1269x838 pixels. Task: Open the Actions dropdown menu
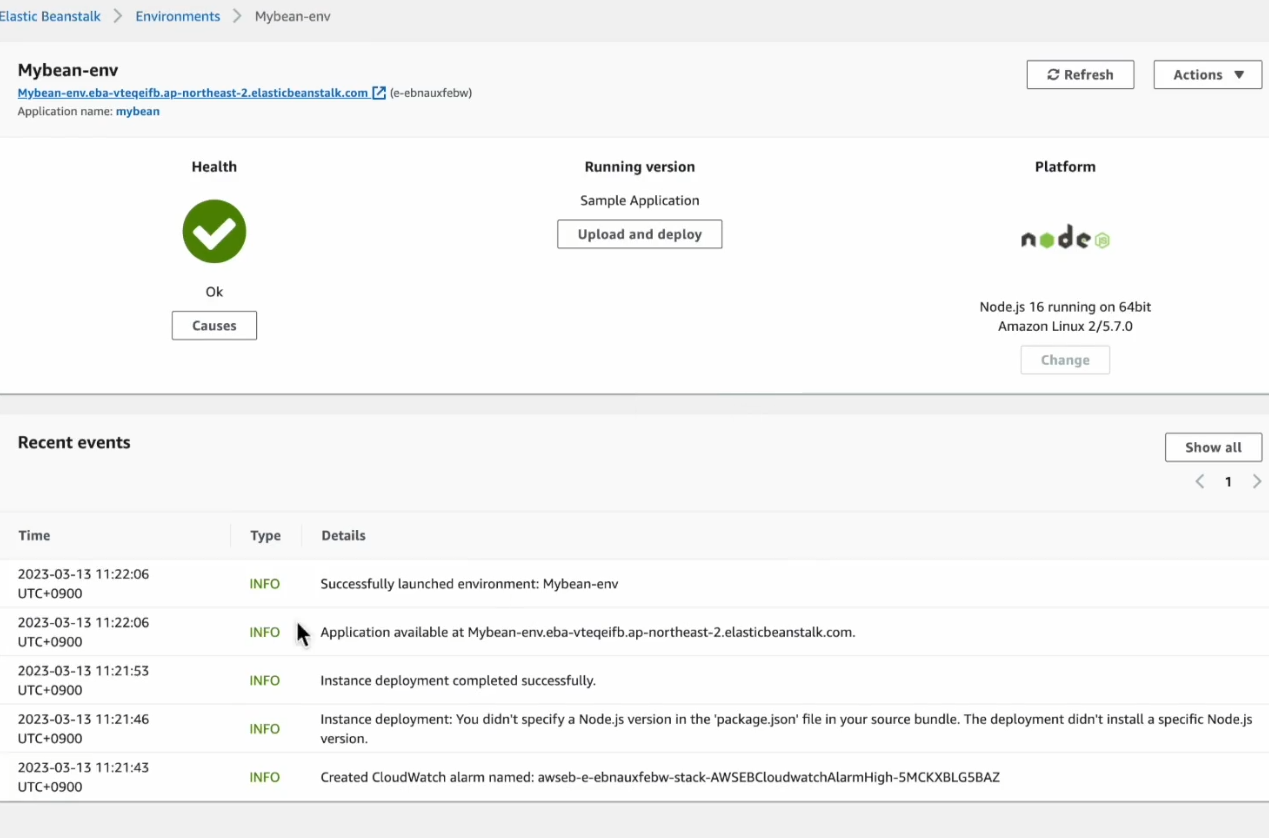1208,75
